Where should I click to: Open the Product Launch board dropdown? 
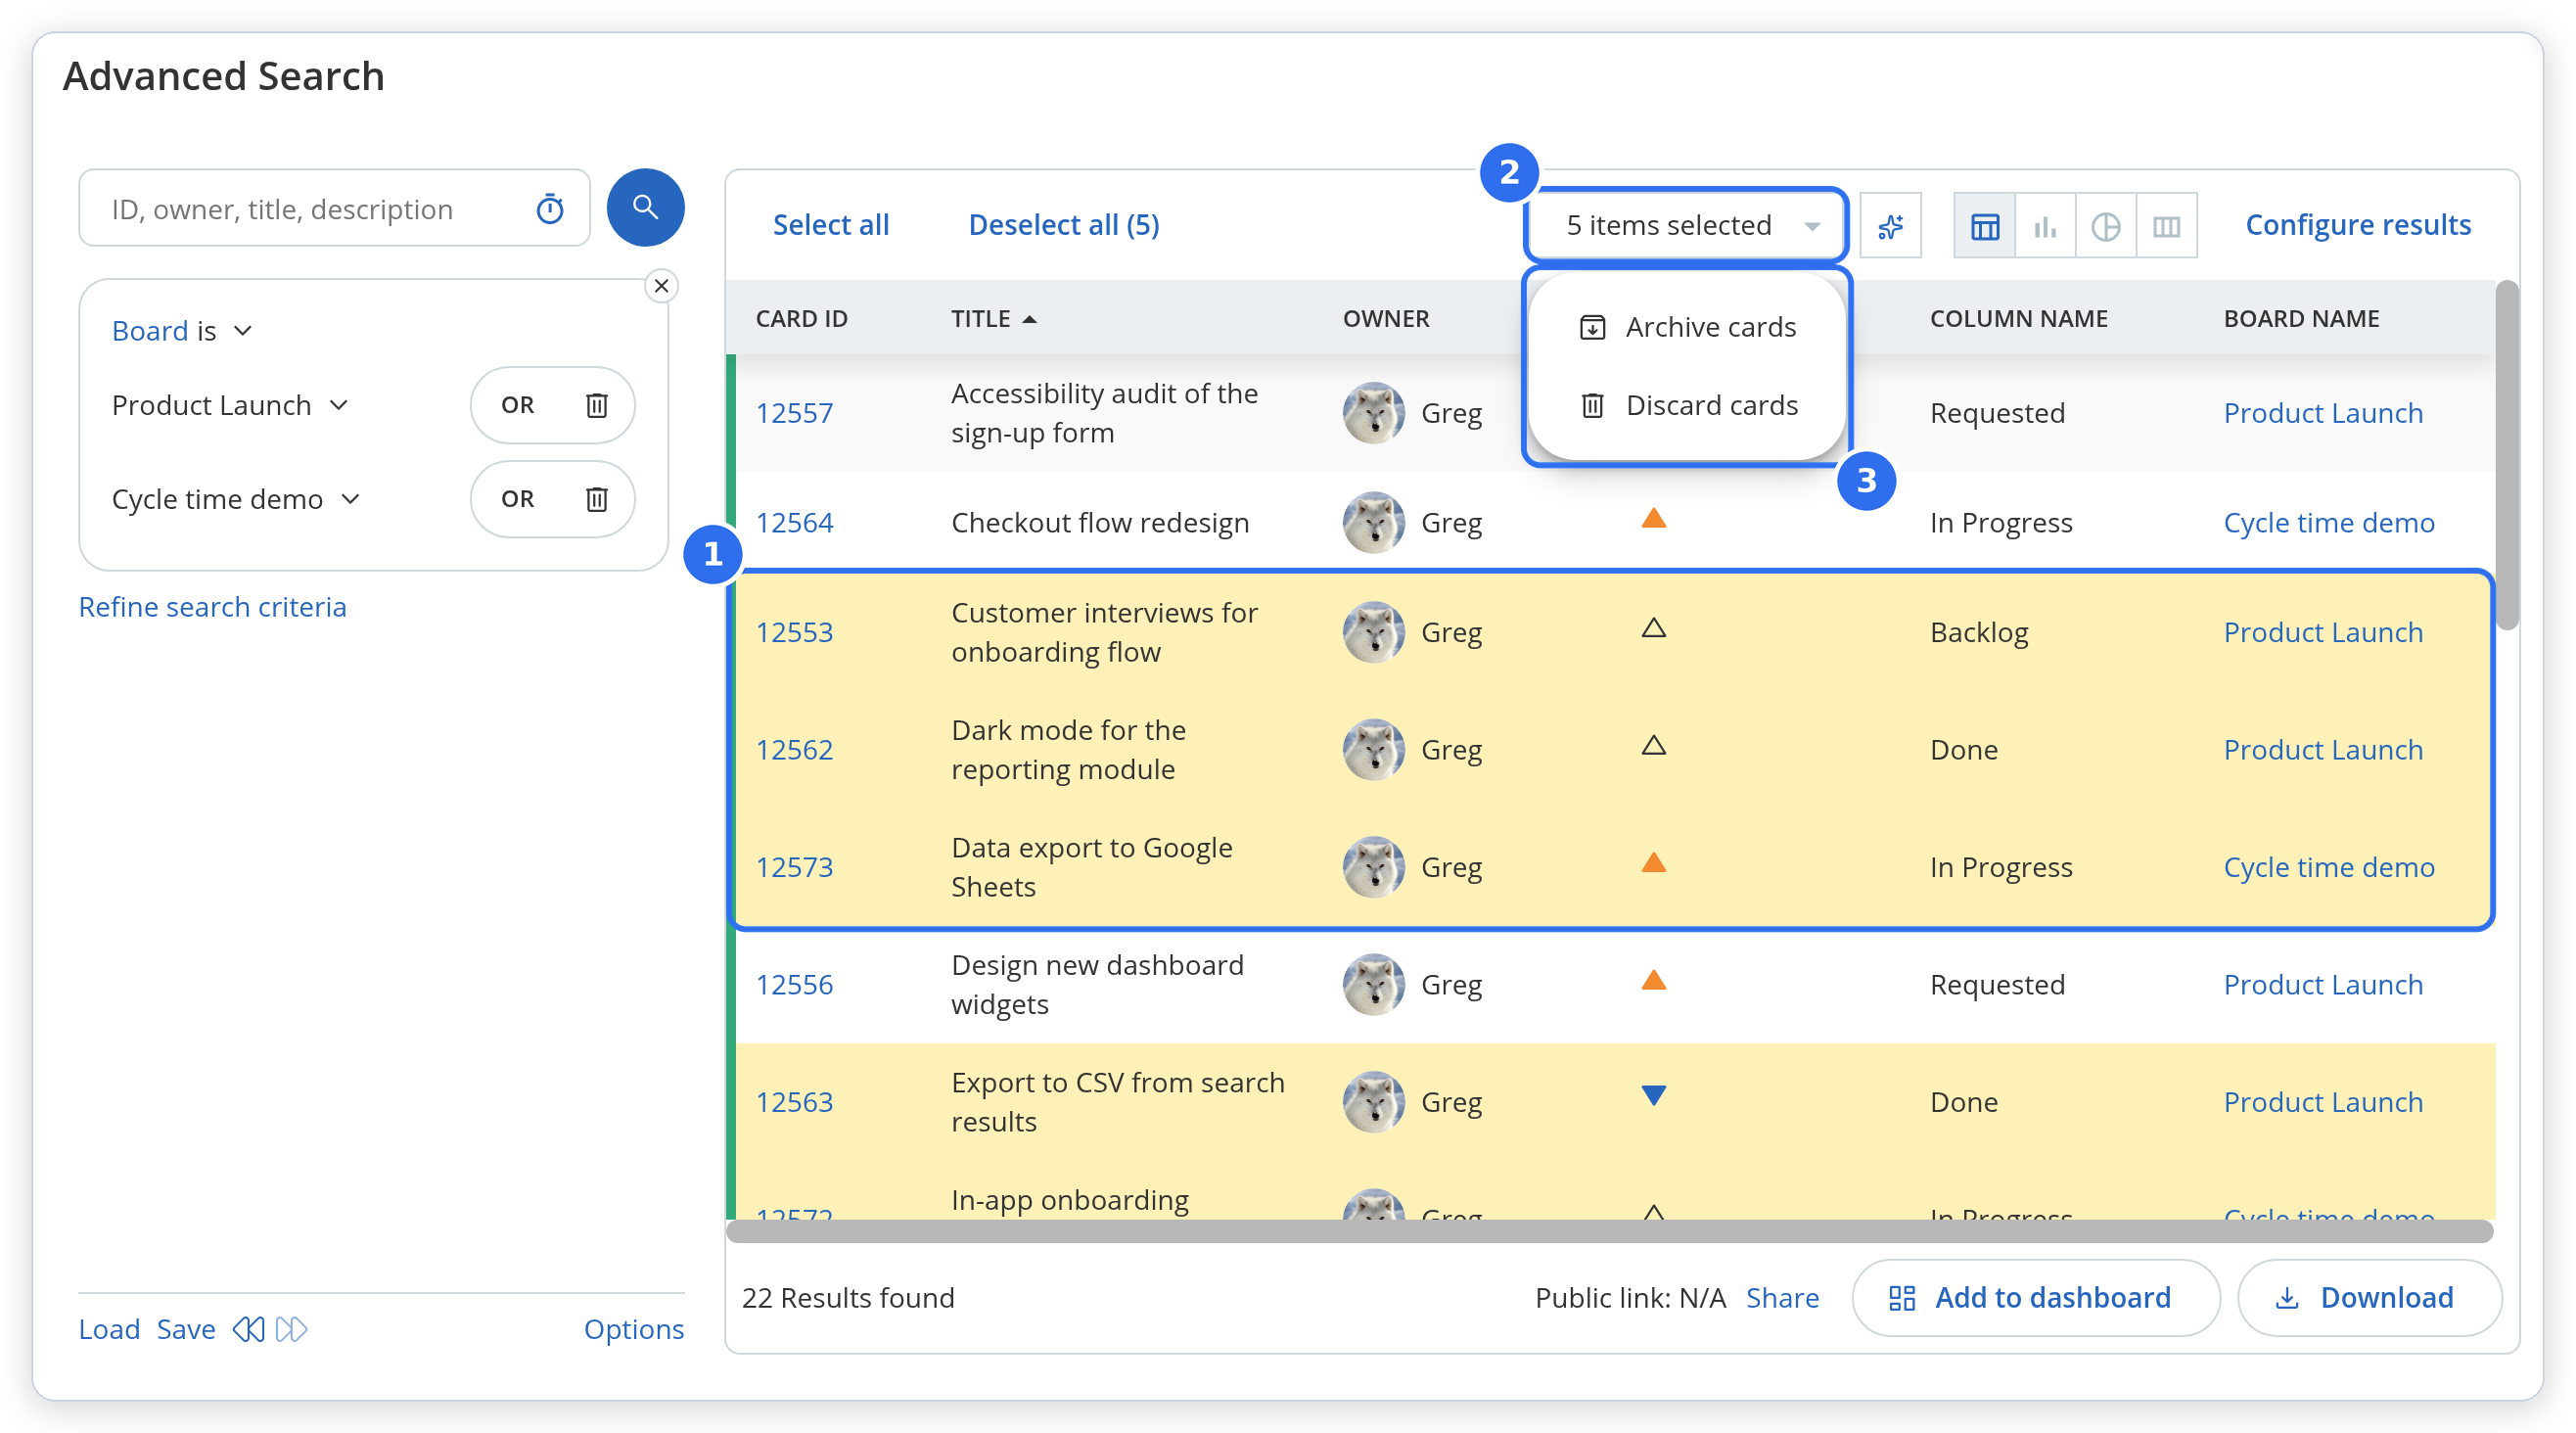[x=230, y=405]
